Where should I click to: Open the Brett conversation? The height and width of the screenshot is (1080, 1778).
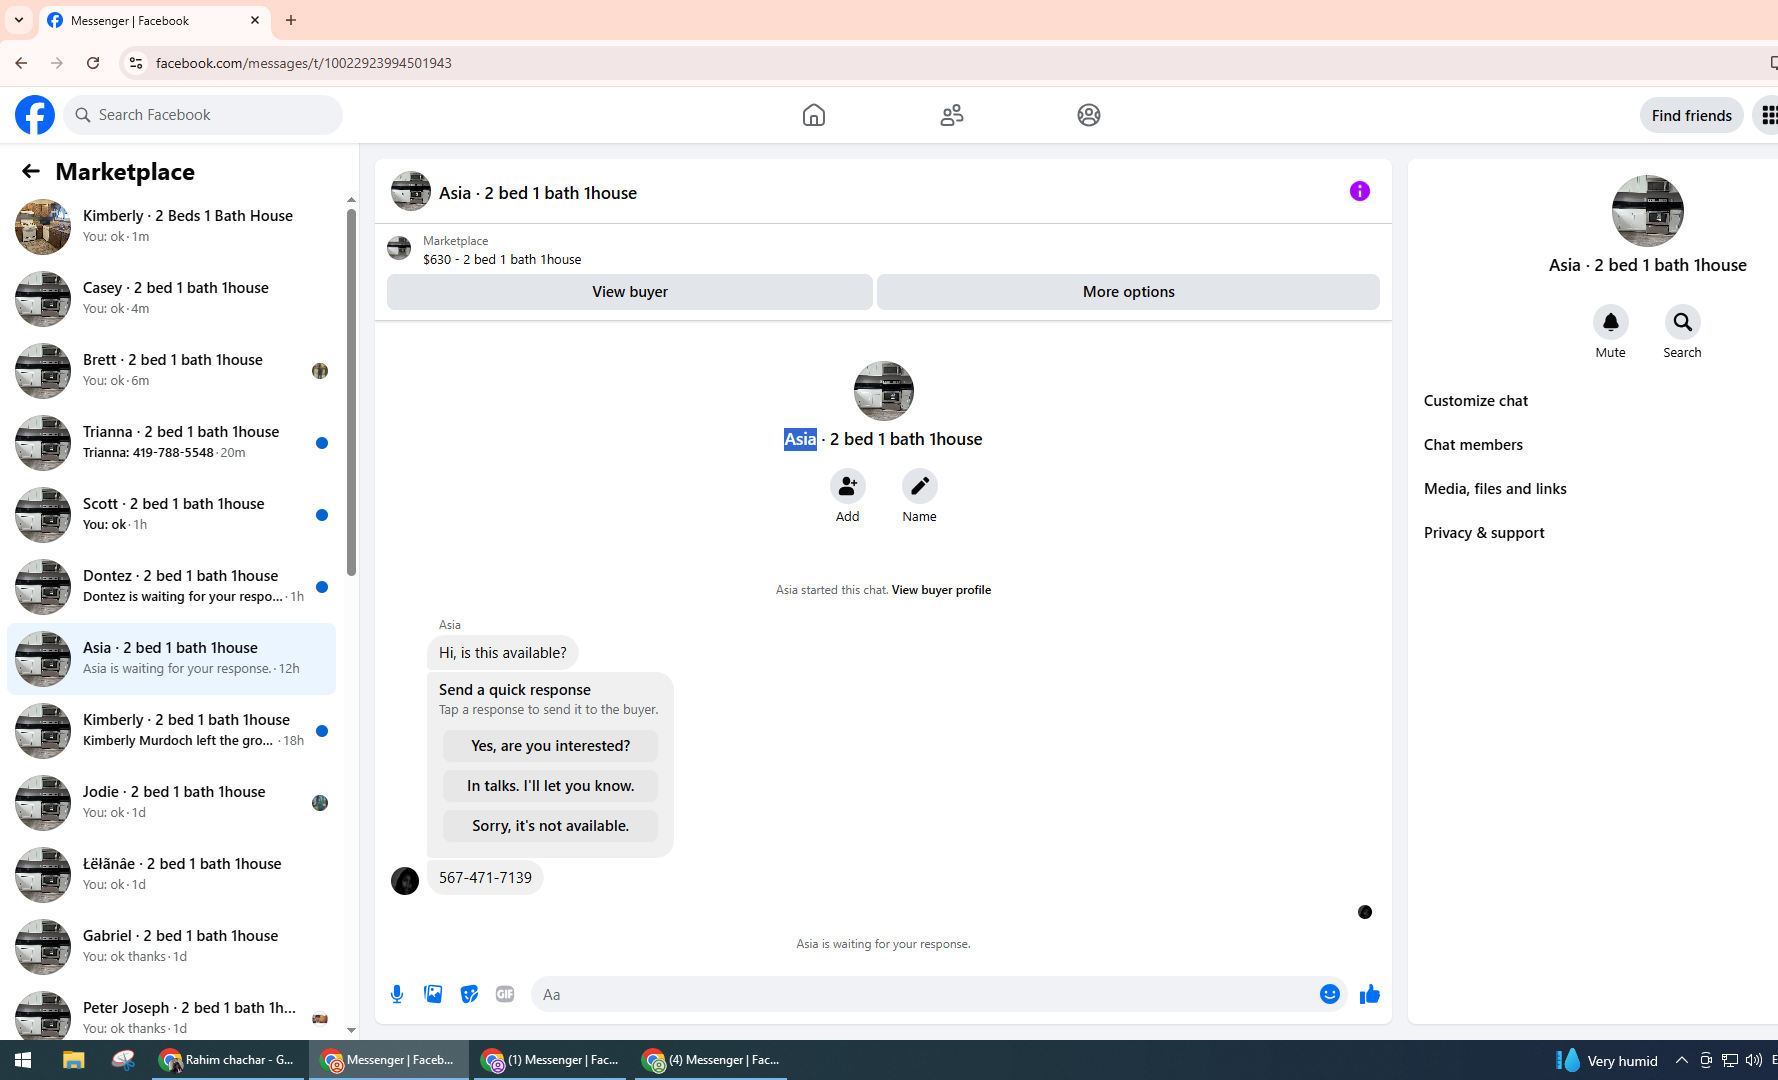coord(171,370)
